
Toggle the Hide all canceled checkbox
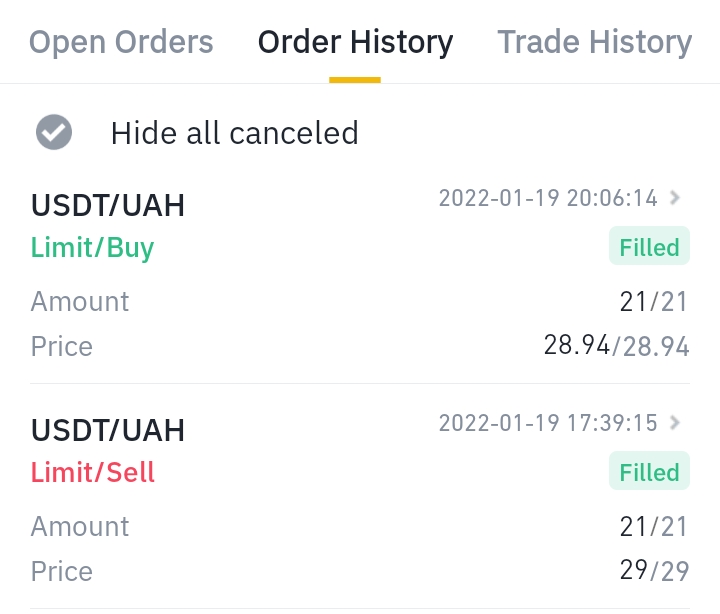54,132
